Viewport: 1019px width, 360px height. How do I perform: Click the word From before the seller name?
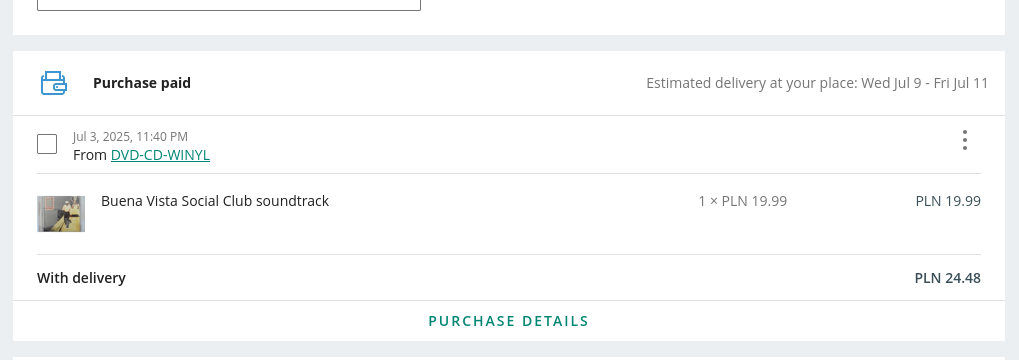pyautogui.click(x=90, y=155)
